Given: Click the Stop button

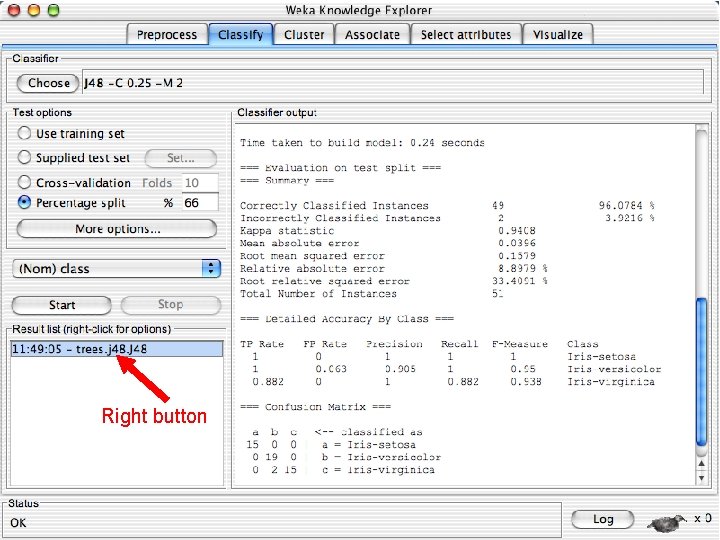Looking at the screenshot, I should [x=170, y=304].
